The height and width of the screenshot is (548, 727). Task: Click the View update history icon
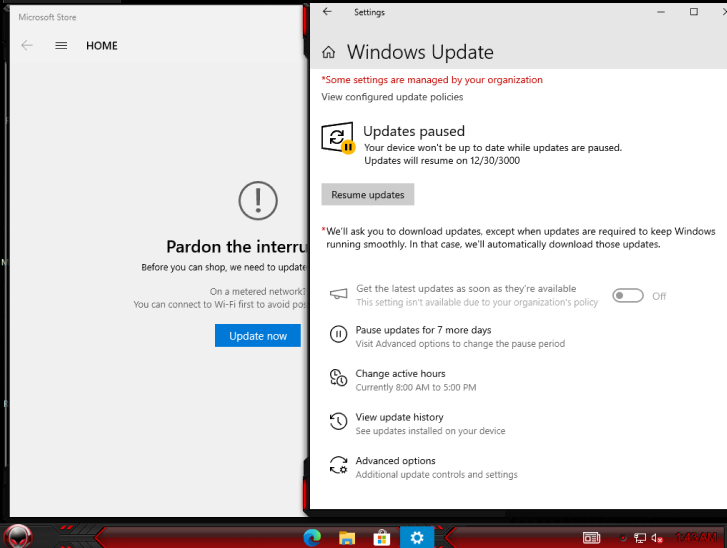(x=338, y=421)
